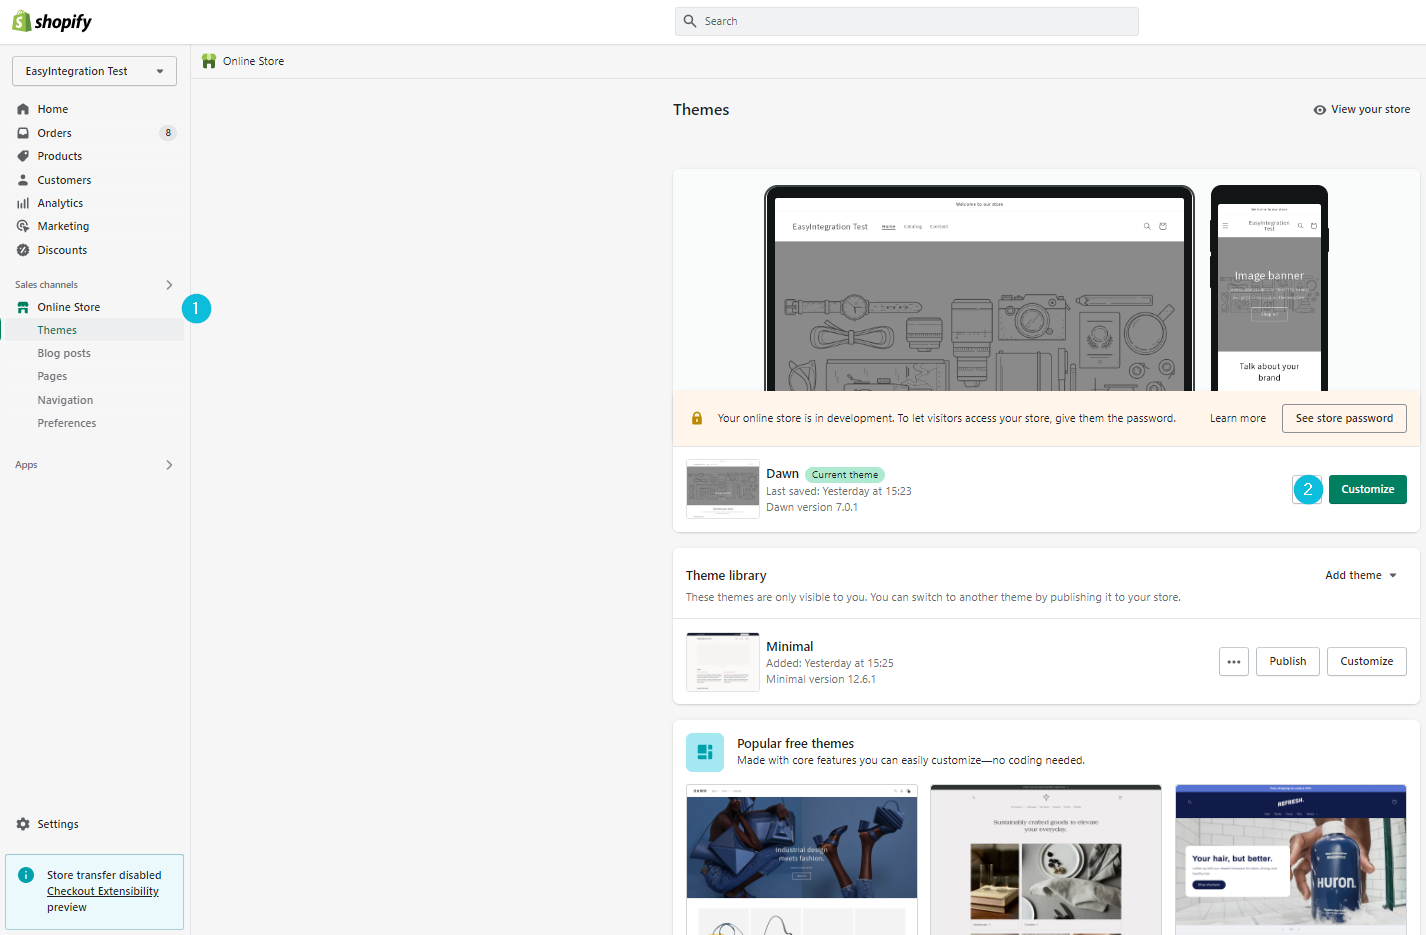
Task: Click the search magnifier icon
Action: click(x=690, y=21)
